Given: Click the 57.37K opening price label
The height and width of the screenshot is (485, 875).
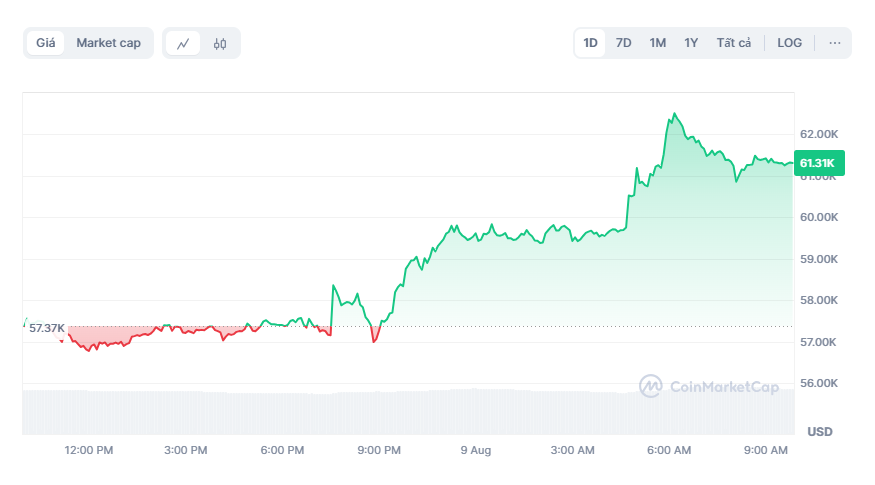Looking at the screenshot, I should 47,328.
